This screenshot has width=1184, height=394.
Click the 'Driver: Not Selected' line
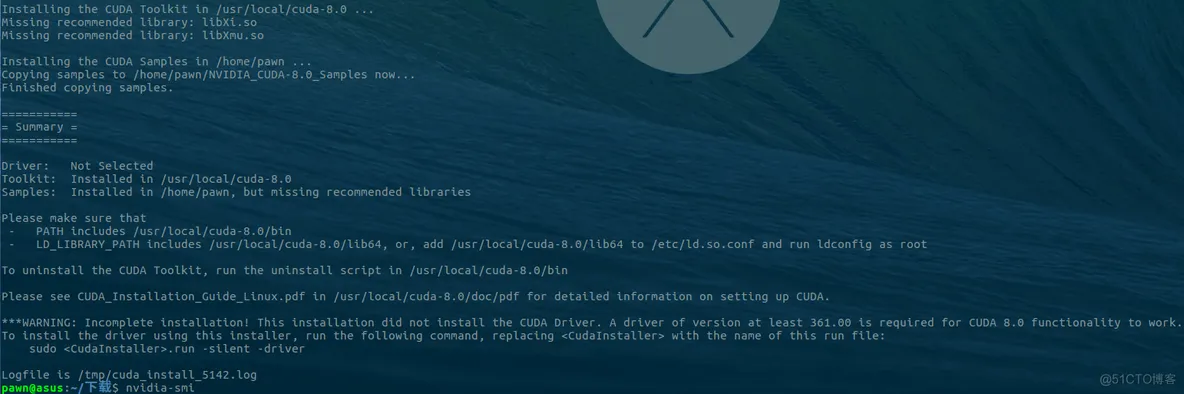77,165
